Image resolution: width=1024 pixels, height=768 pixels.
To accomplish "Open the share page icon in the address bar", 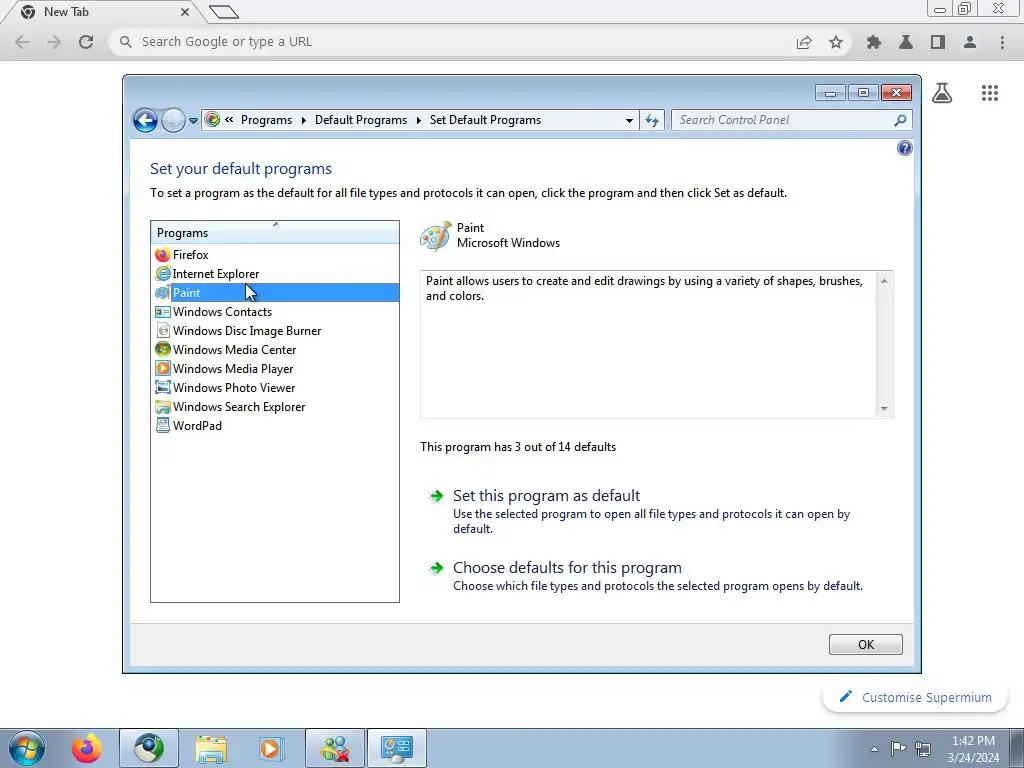I will click(804, 42).
